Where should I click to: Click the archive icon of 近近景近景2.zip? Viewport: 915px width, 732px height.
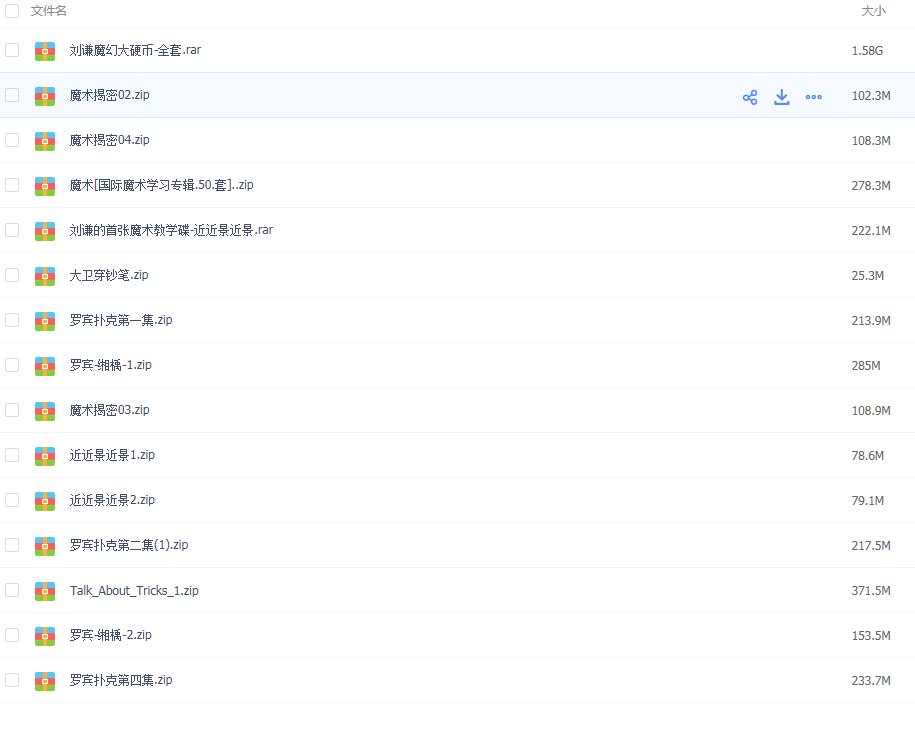(x=45, y=501)
